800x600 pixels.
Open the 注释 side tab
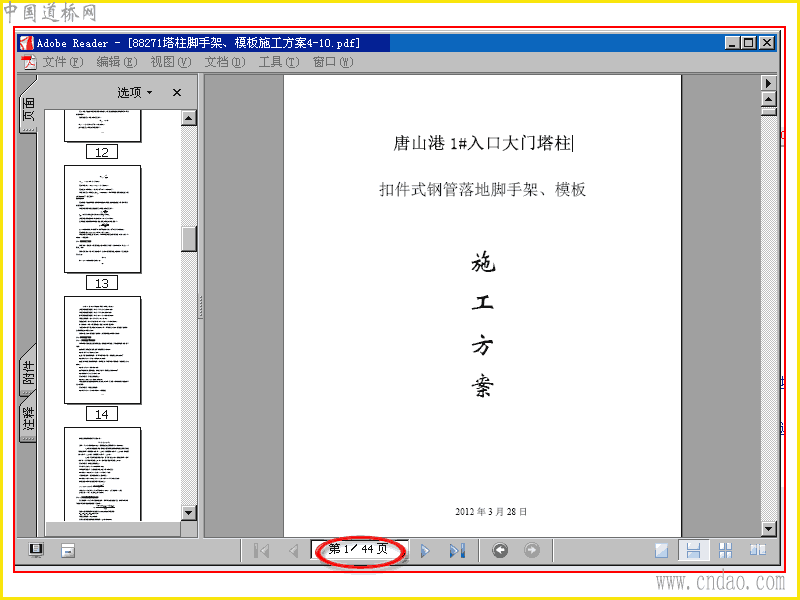[28, 418]
